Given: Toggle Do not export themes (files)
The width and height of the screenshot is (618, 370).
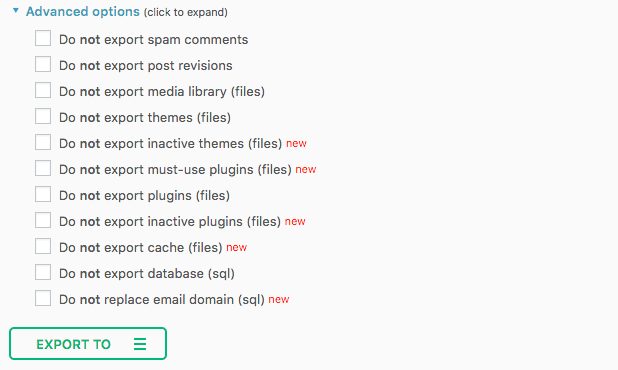Looking at the screenshot, I should (x=43, y=116).
